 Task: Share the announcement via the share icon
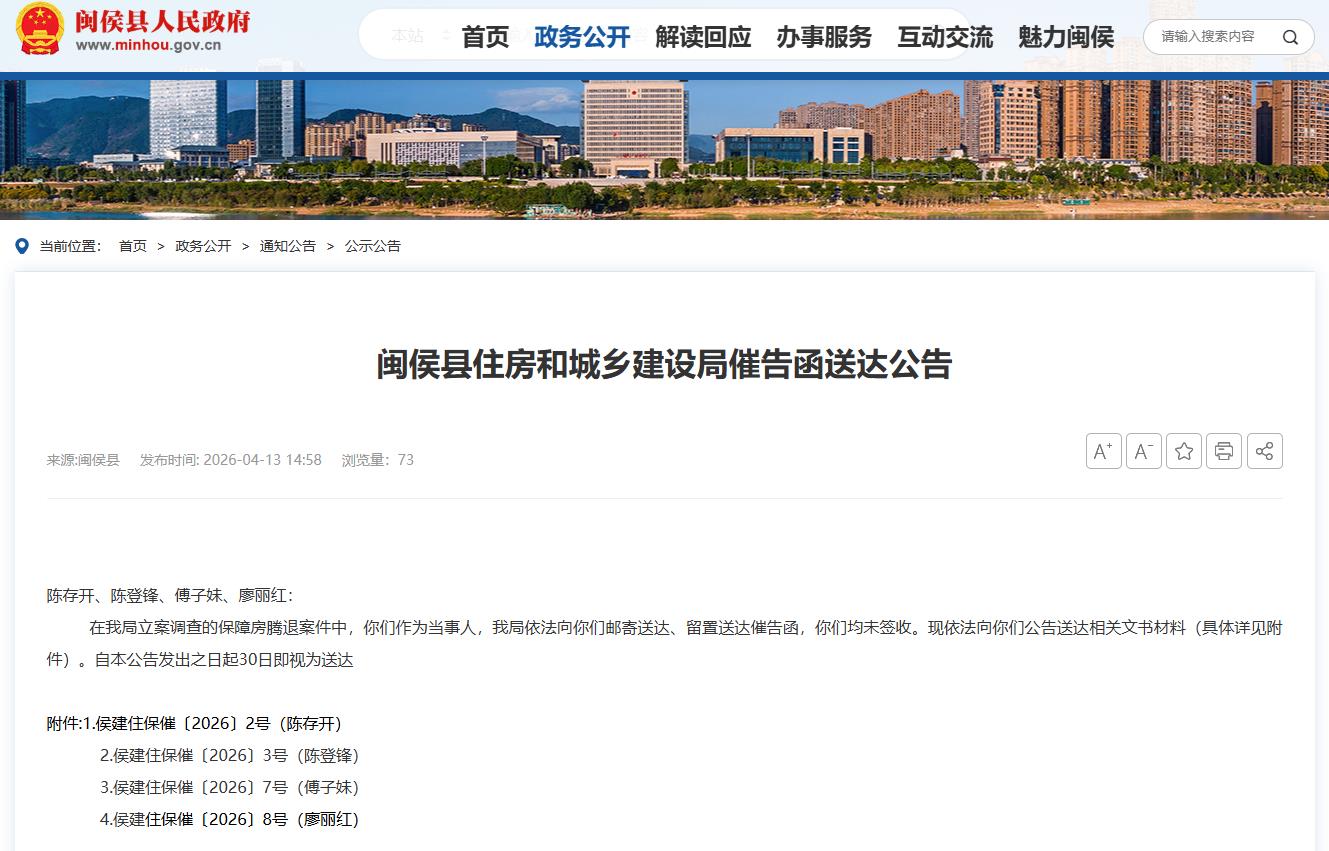tap(1264, 451)
